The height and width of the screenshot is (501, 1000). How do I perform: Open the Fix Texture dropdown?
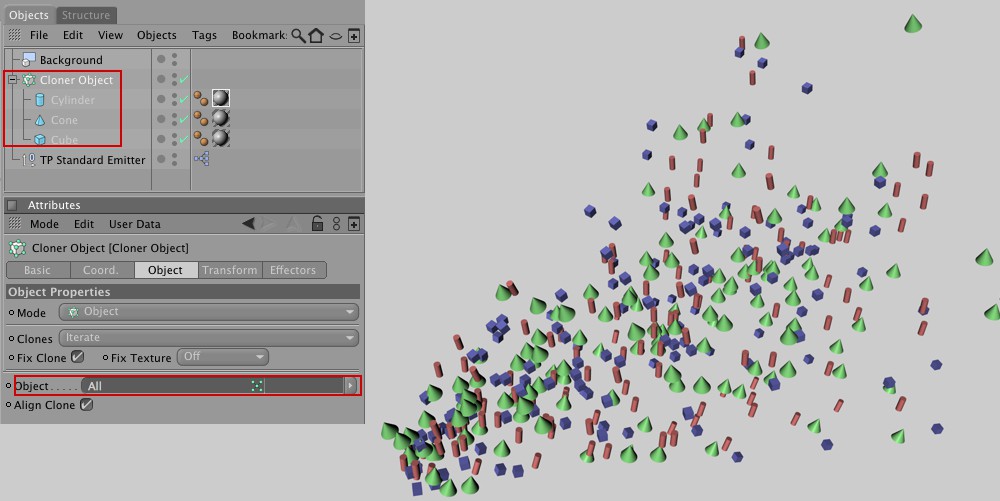(223, 357)
